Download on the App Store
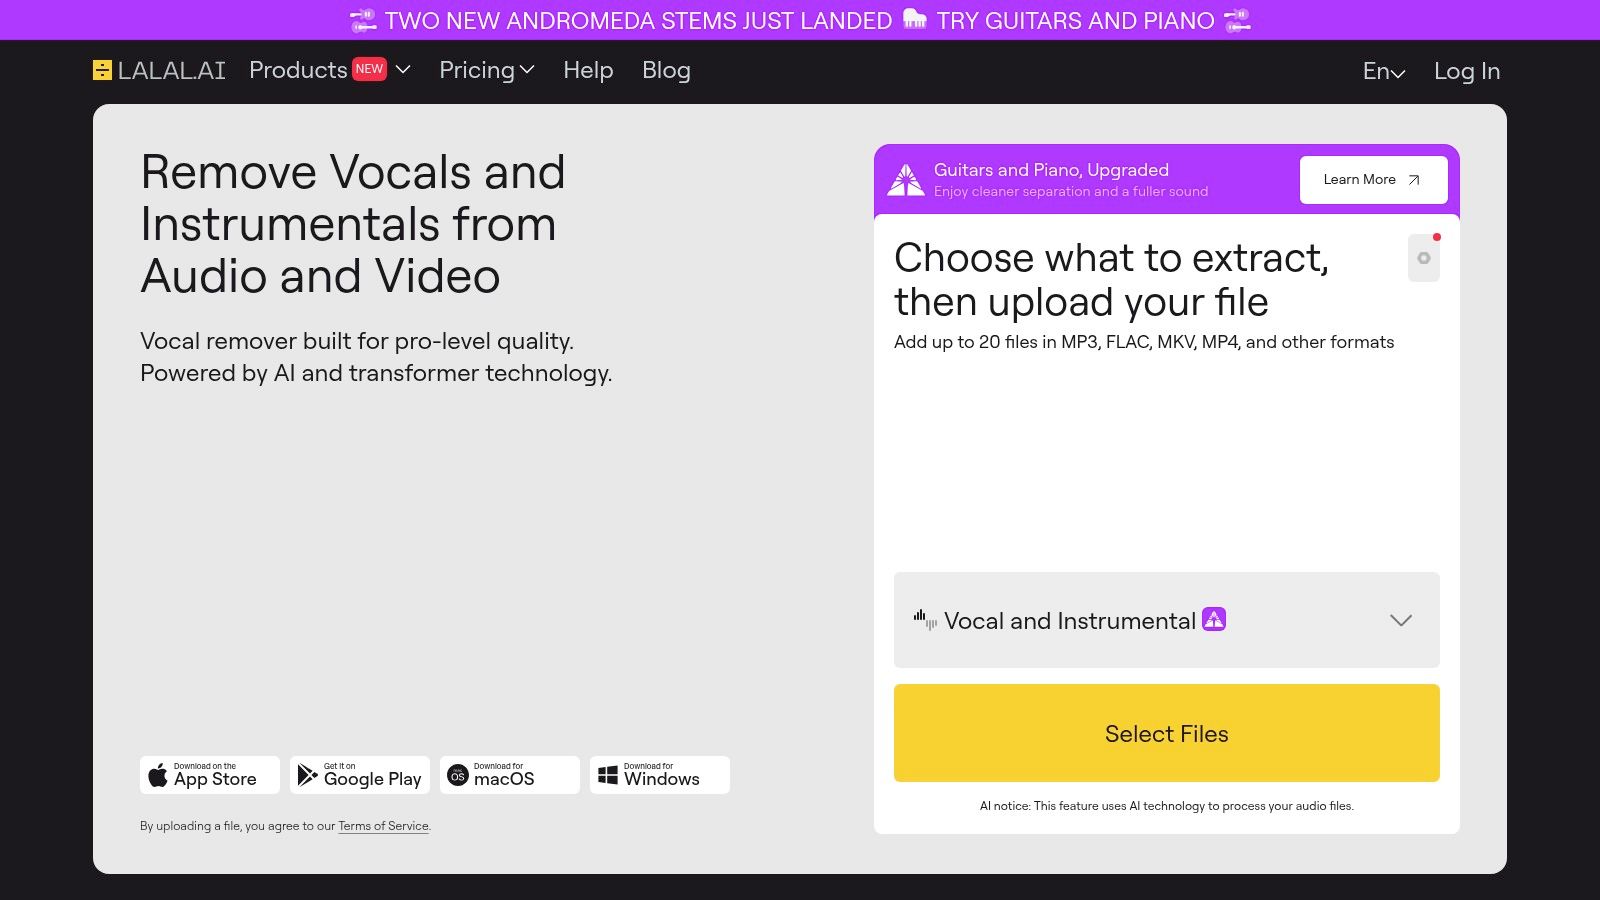Viewport: 1600px width, 900px height. coord(210,775)
